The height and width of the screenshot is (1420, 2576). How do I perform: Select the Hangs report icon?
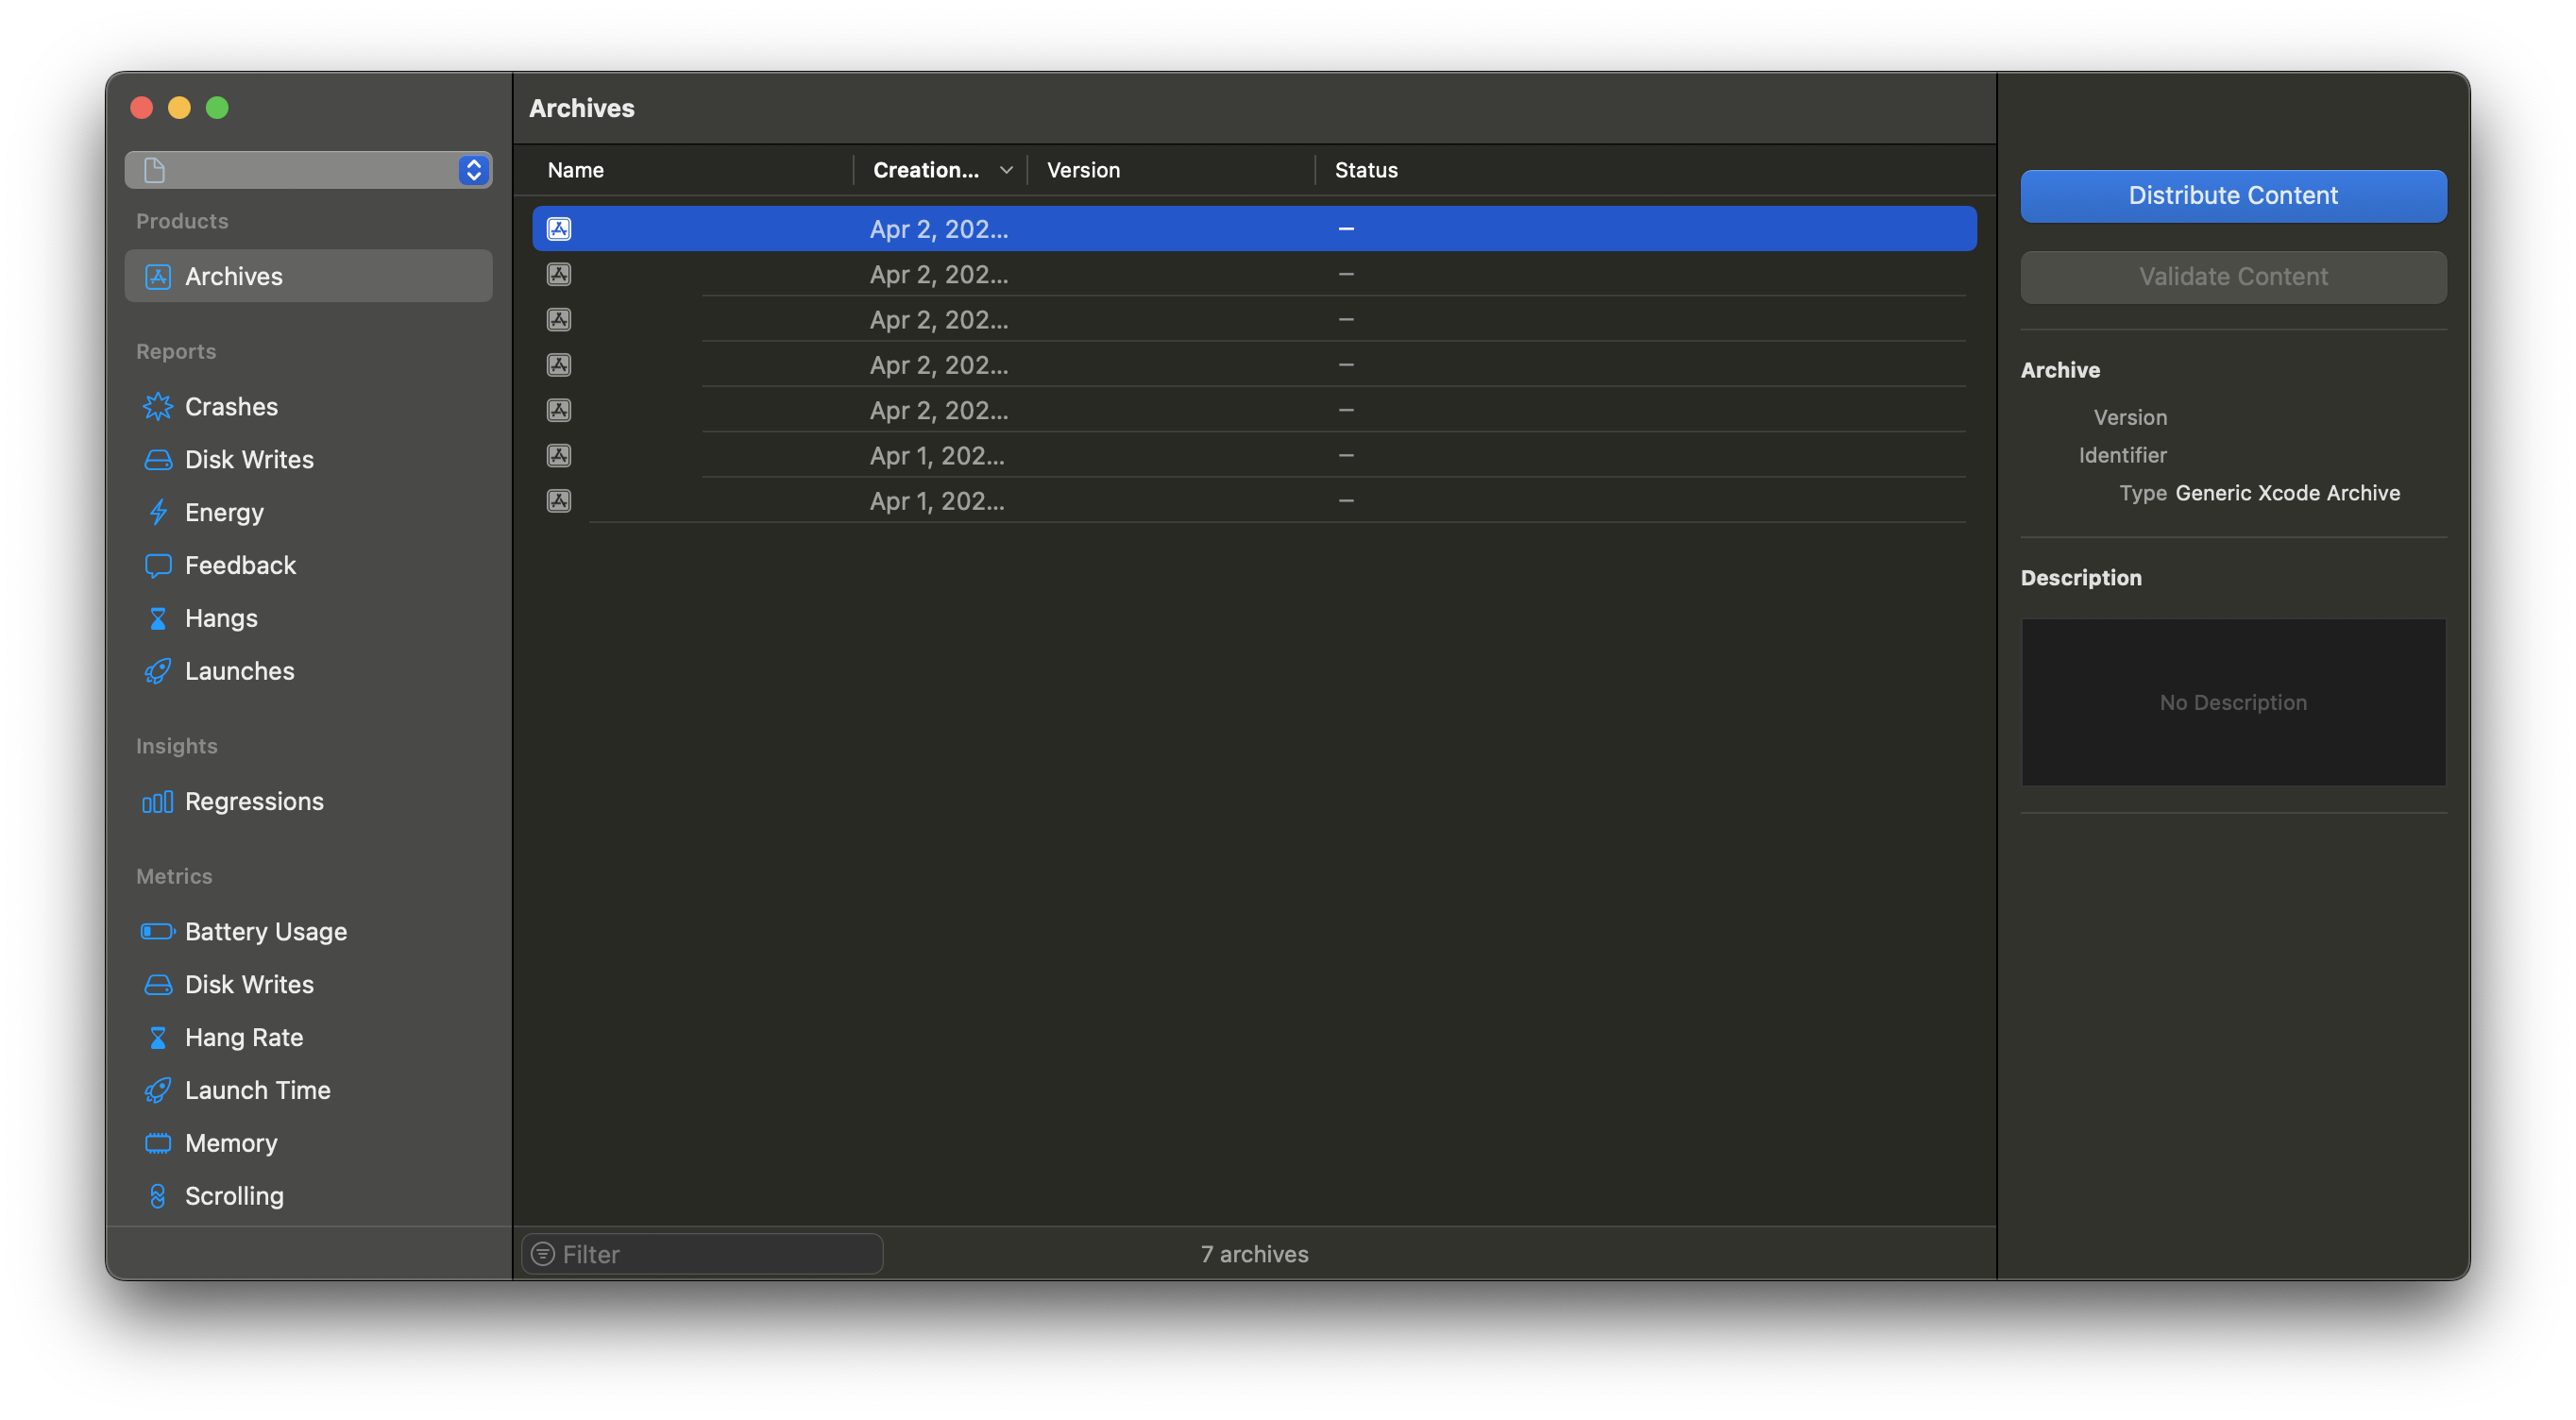[158, 618]
